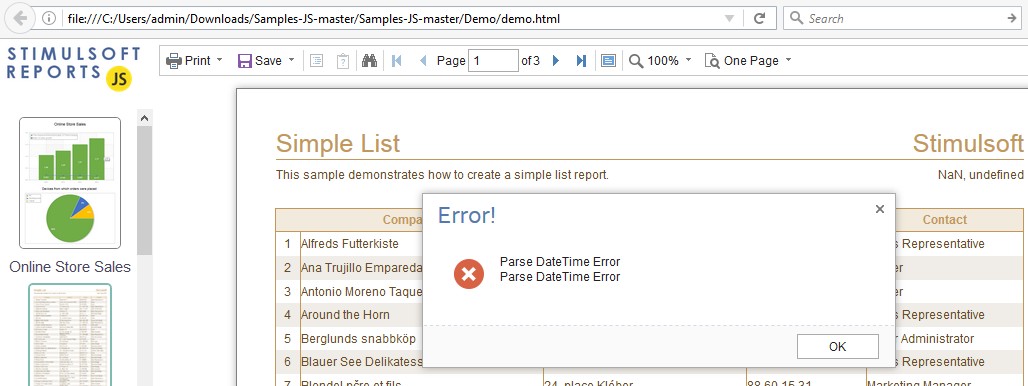Screen dimensions: 1028x386
Task: Open Find with the binoculars icon
Action: pyautogui.click(x=369, y=61)
